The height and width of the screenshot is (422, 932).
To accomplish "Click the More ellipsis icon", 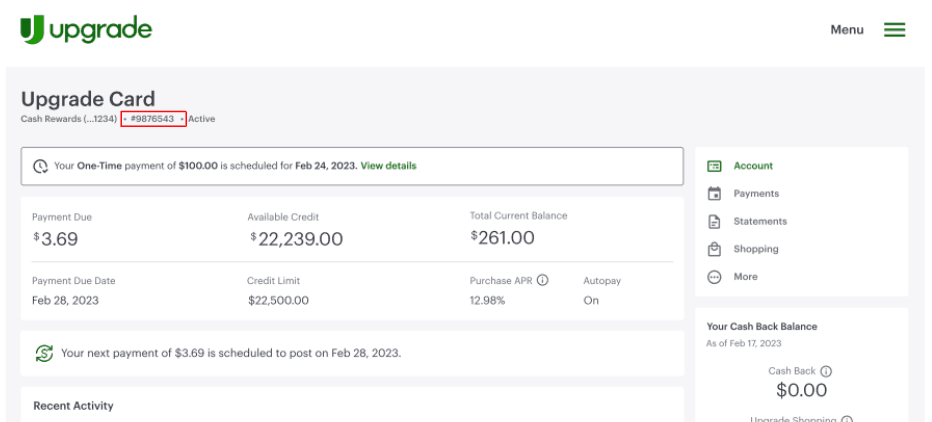I will pyautogui.click(x=714, y=277).
